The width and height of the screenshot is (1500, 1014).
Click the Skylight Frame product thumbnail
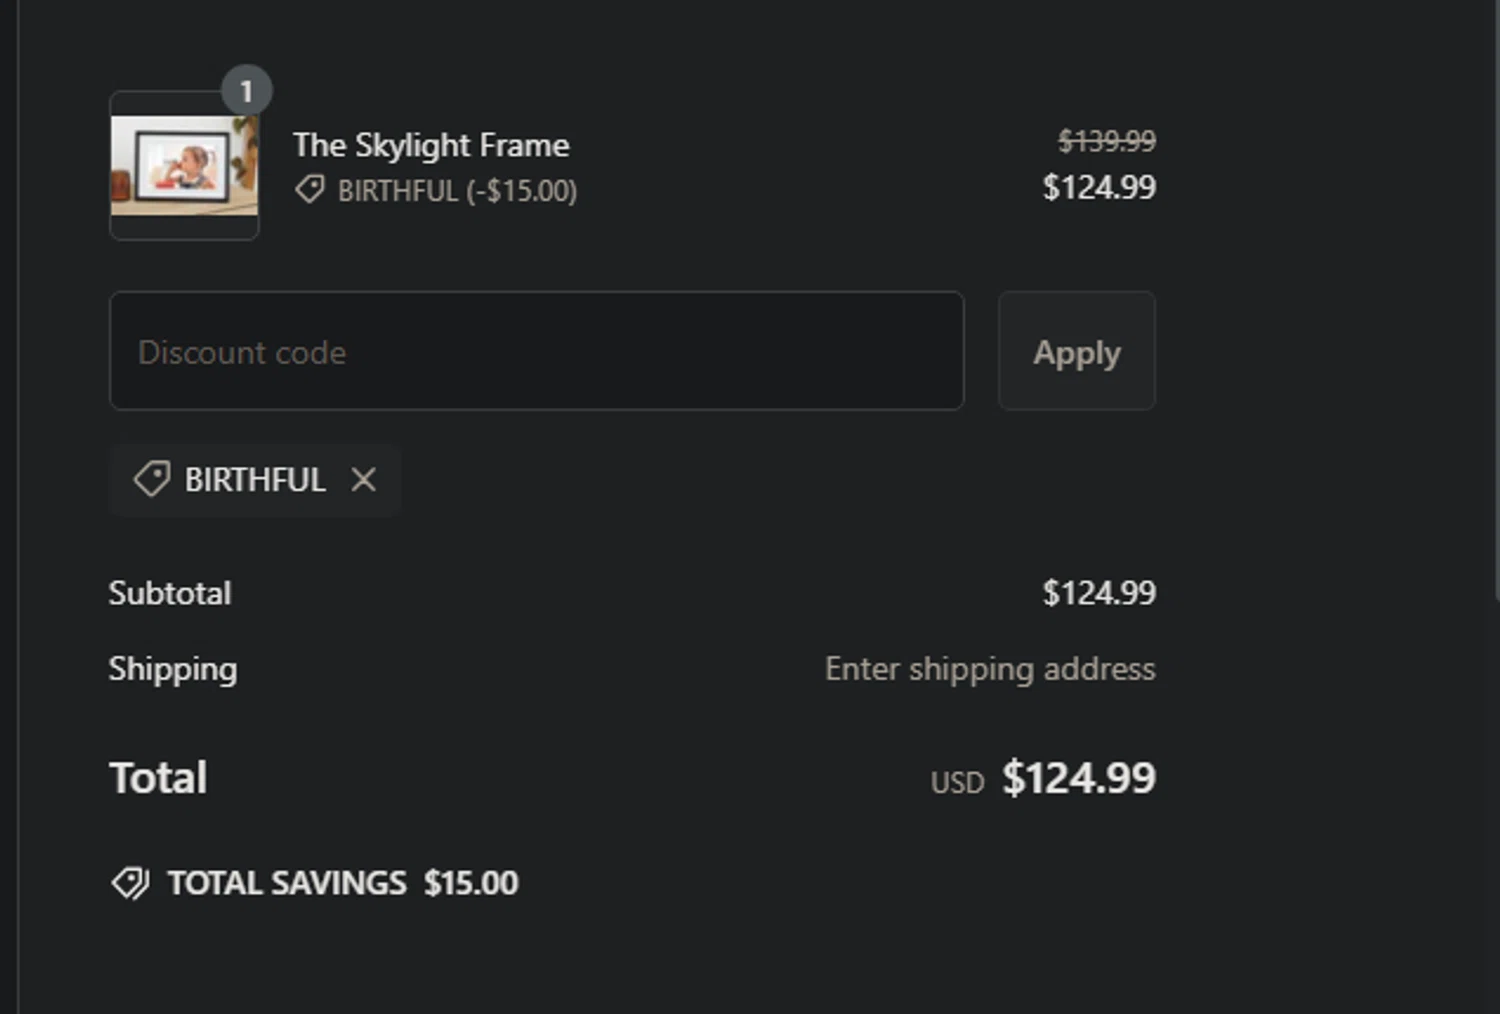(x=184, y=166)
